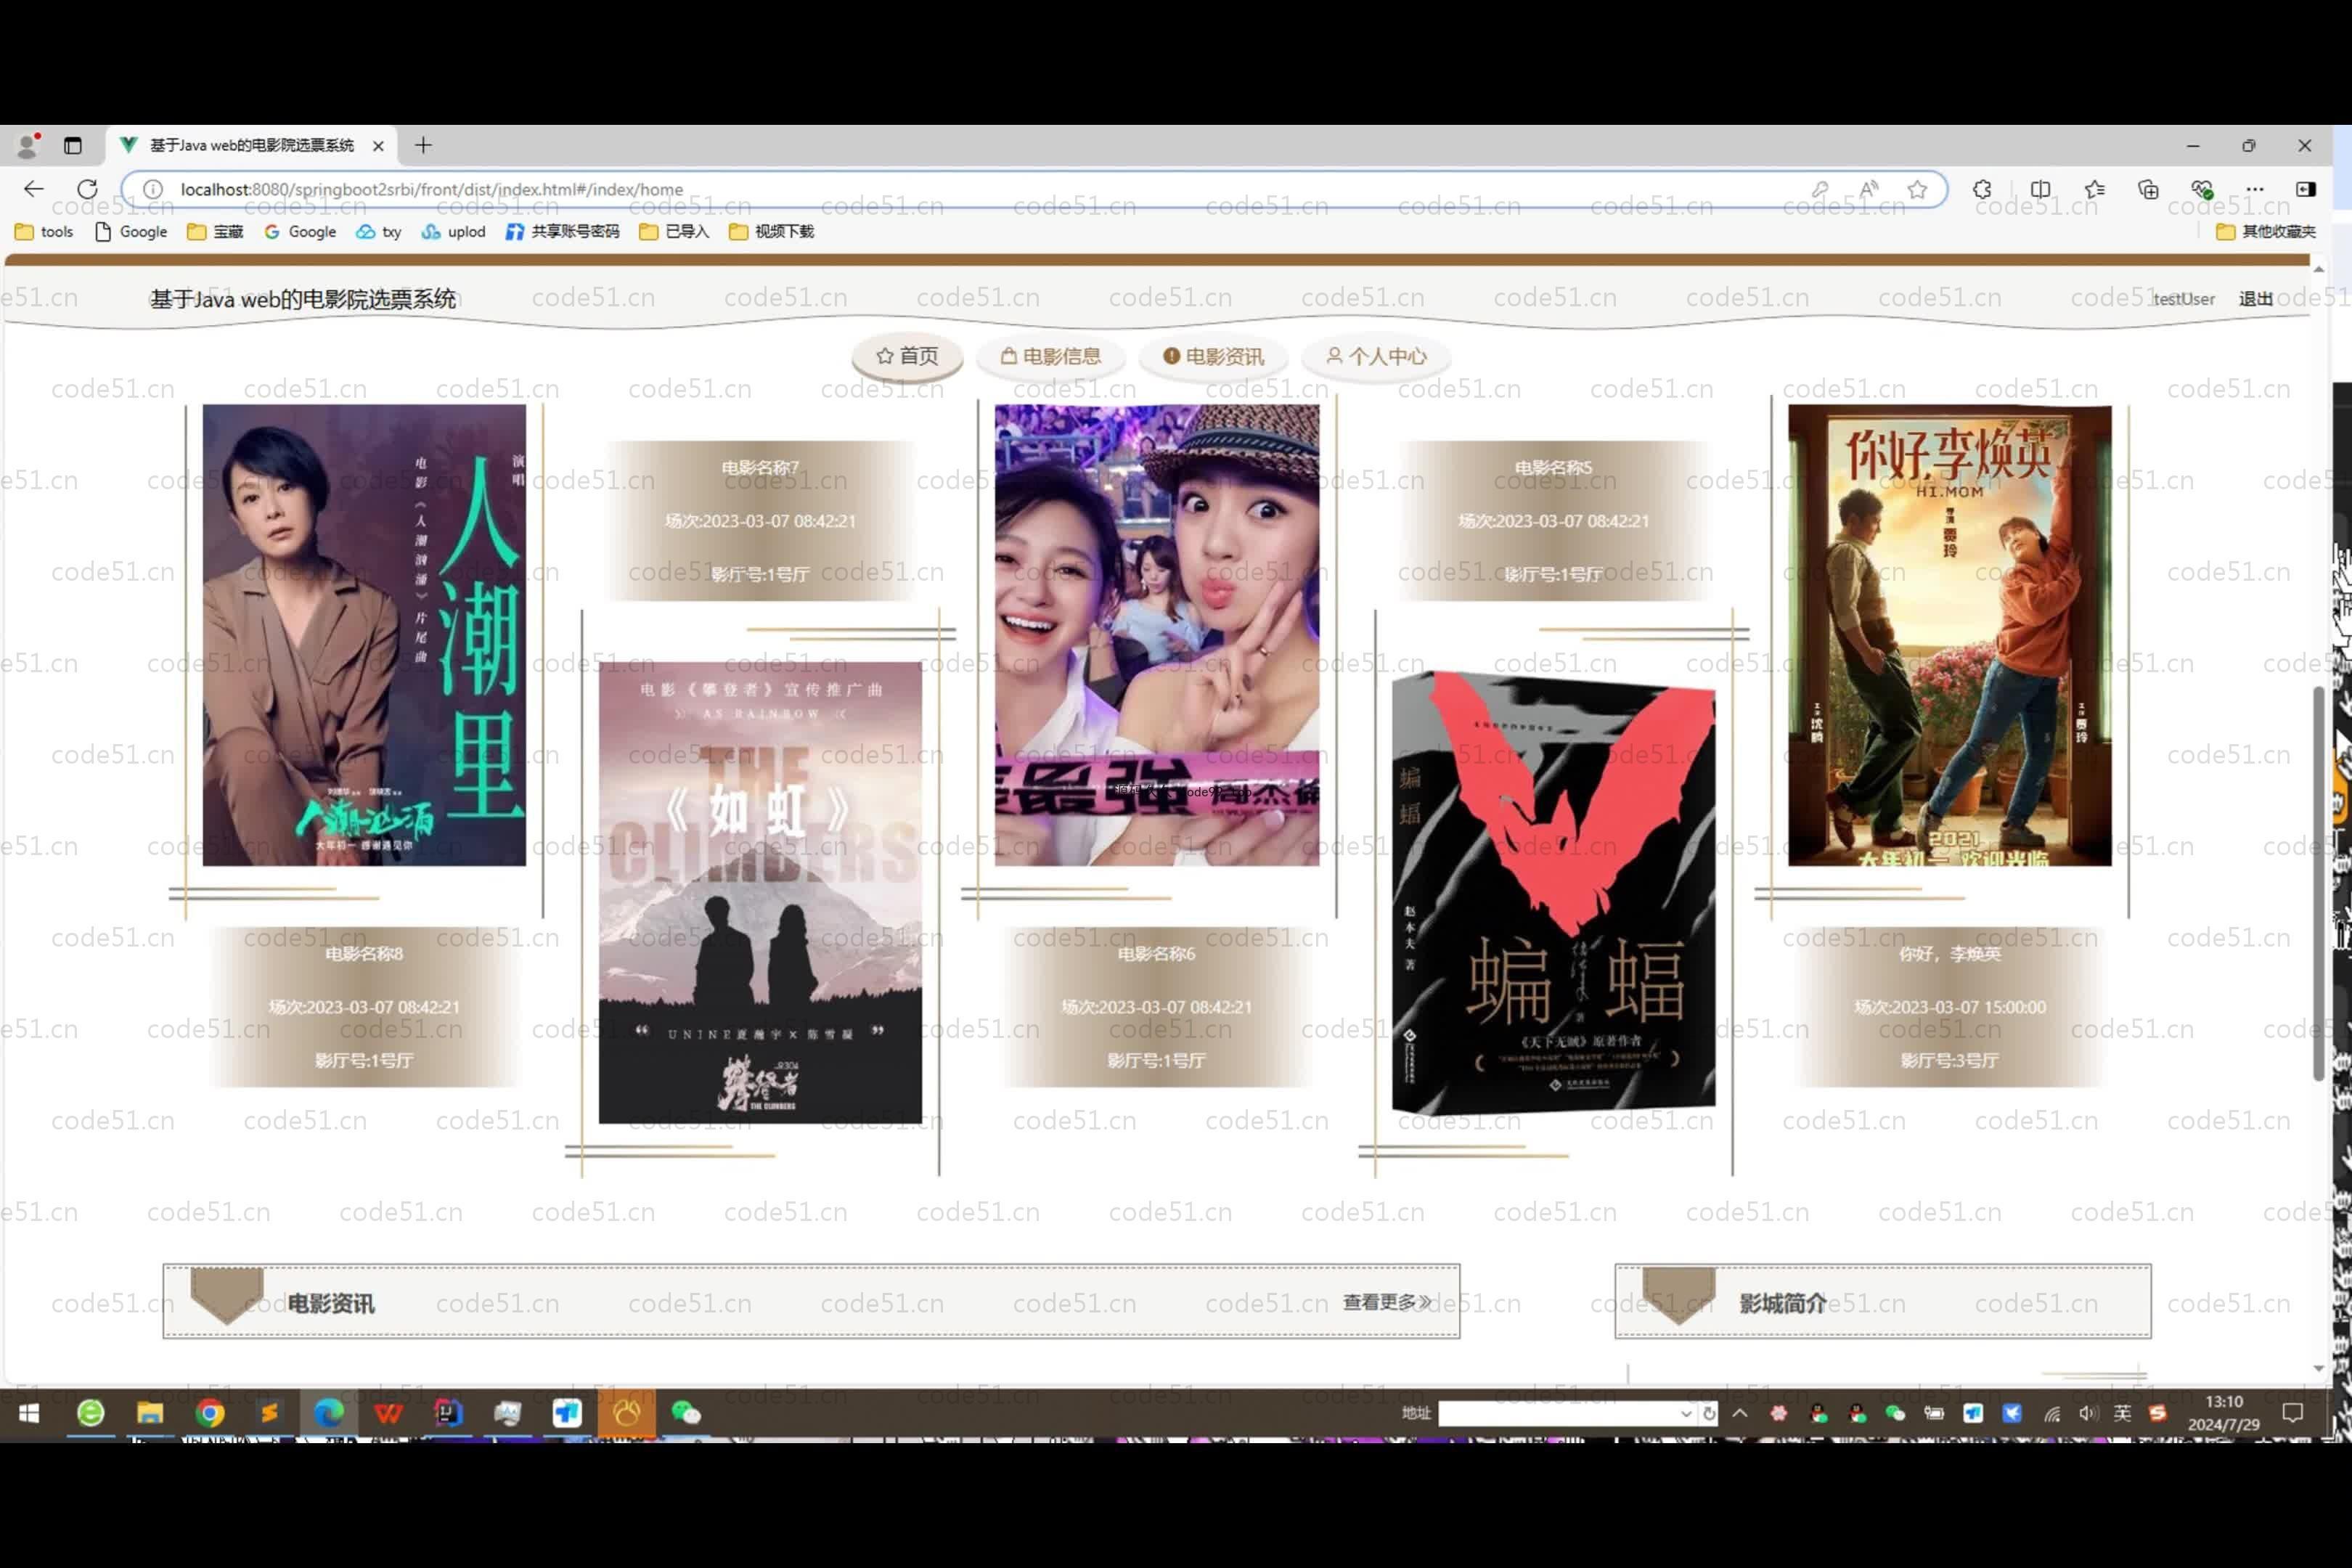Open IntelliJ IDEA from taskbar
This screenshot has width=2352, height=1568.
click(x=448, y=1413)
